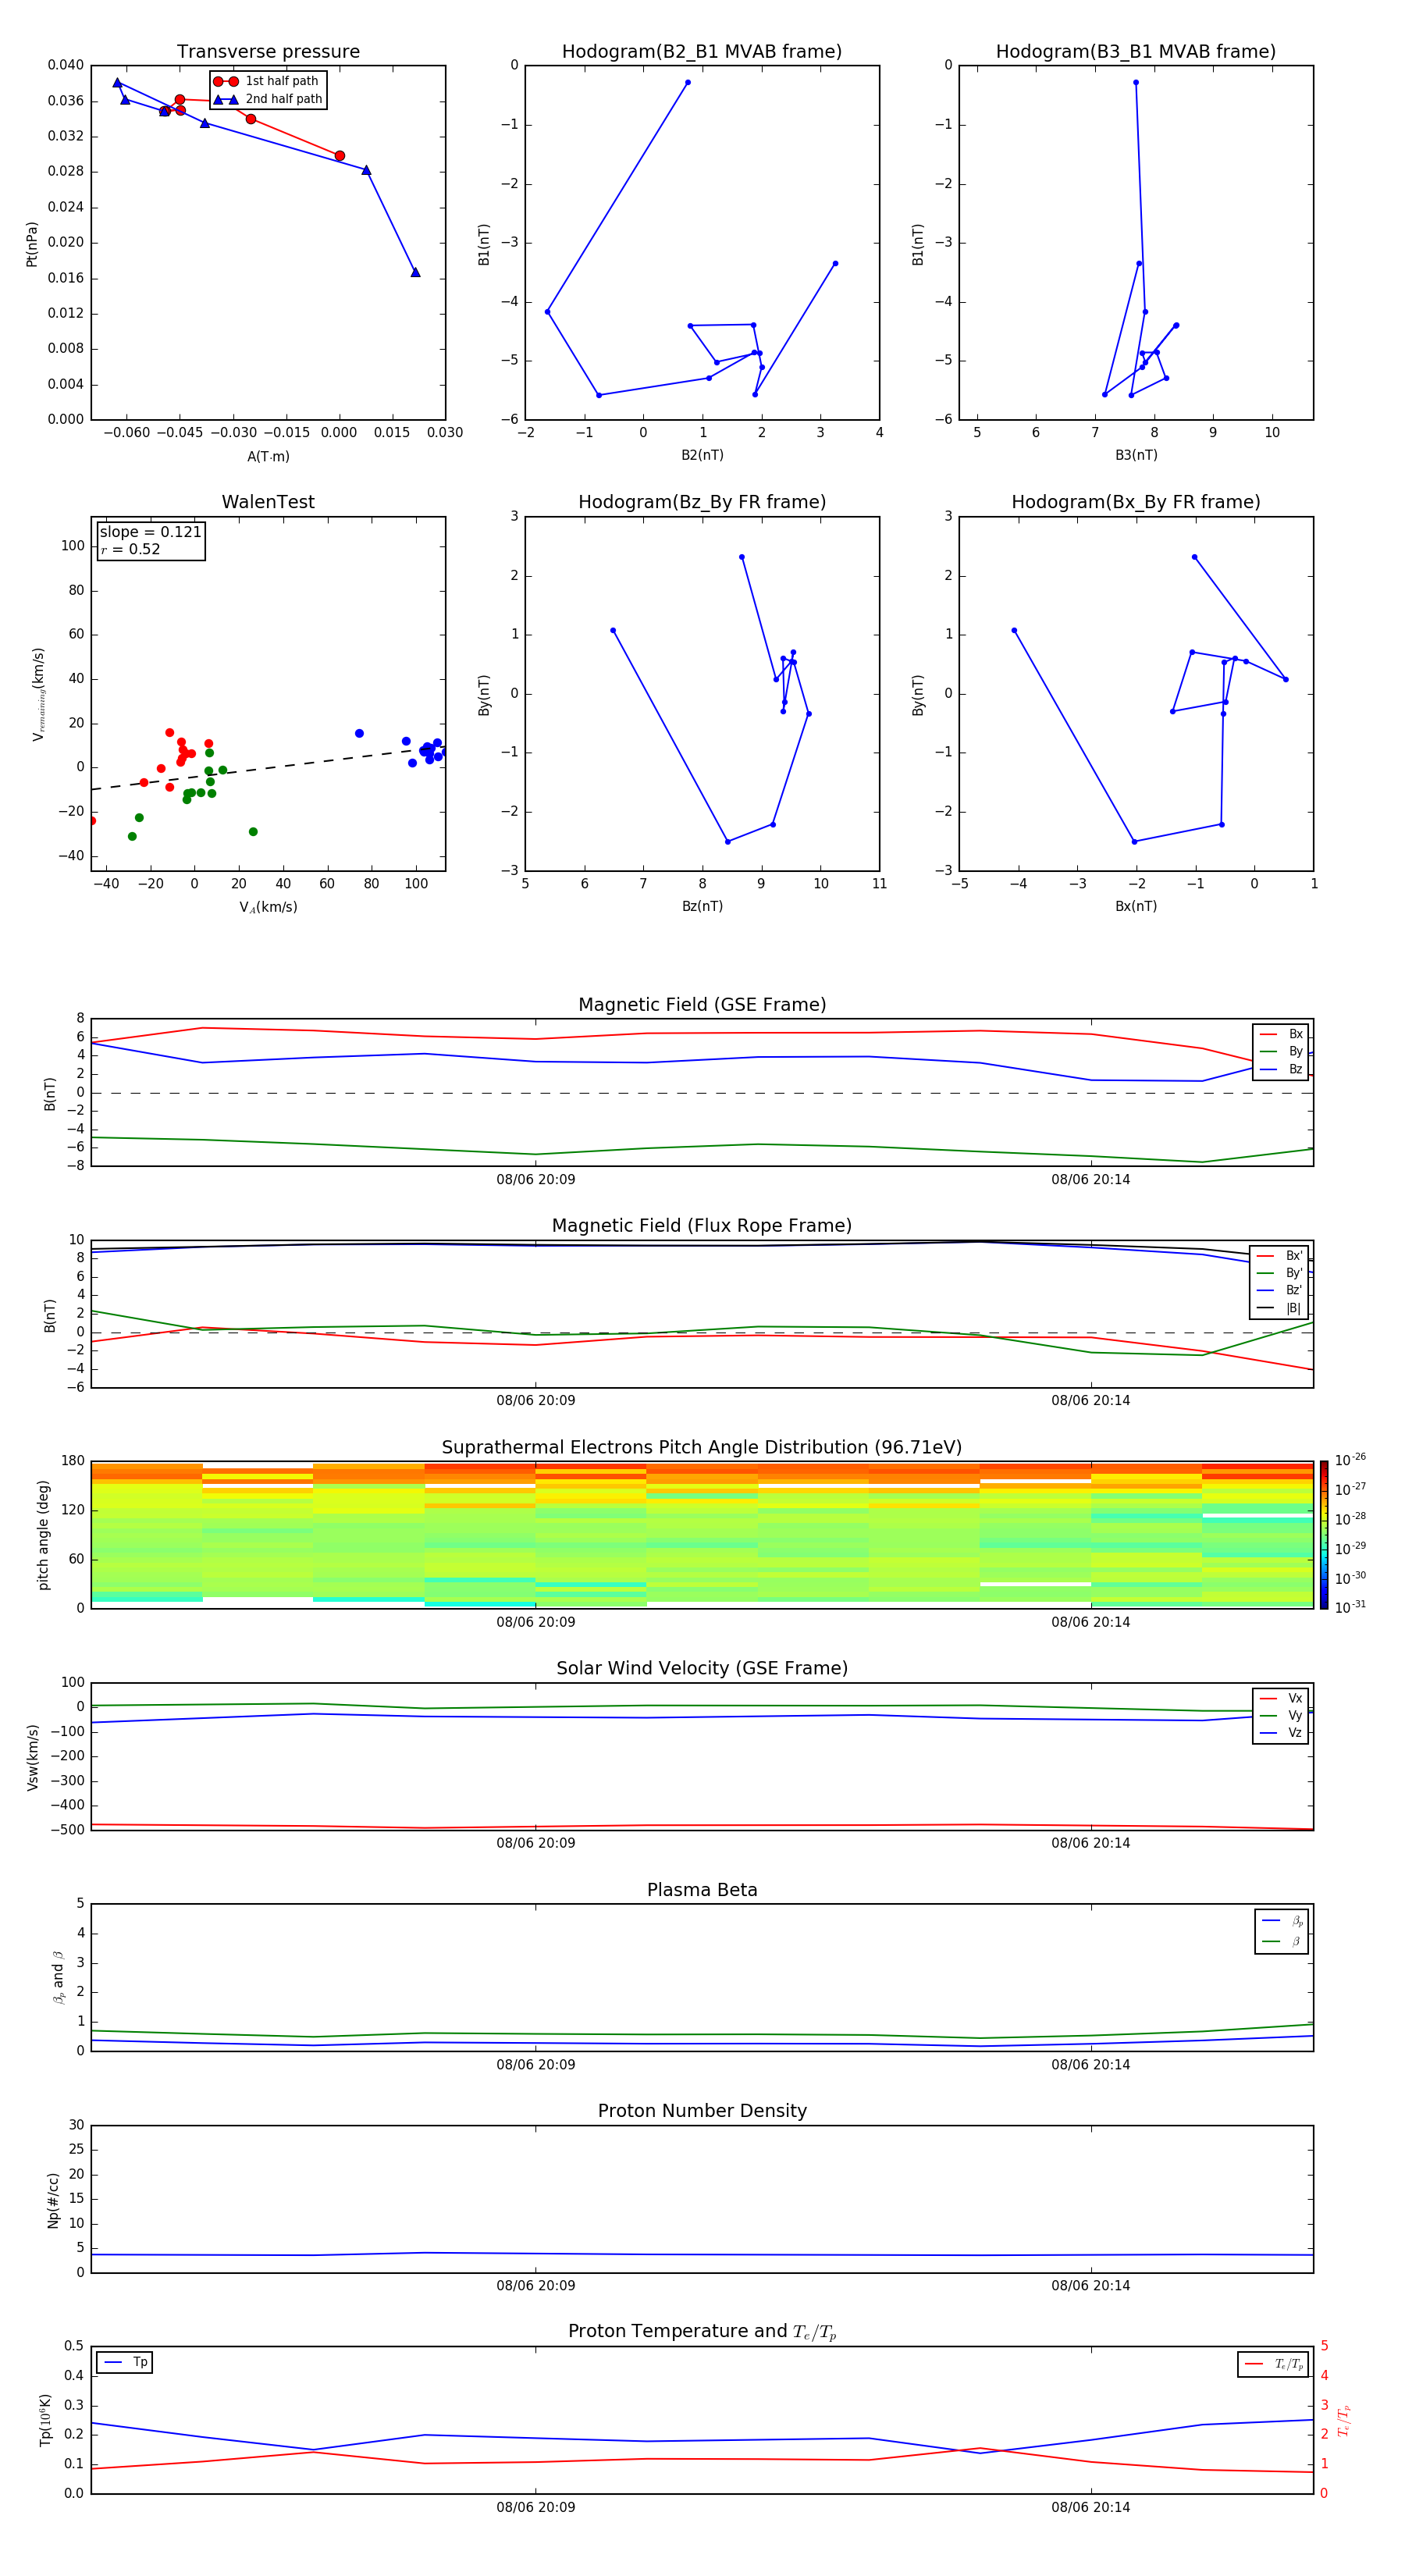Click the '10^-26' colorbar tick label
The width and height of the screenshot is (1405, 2576).
pos(1350,1460)
